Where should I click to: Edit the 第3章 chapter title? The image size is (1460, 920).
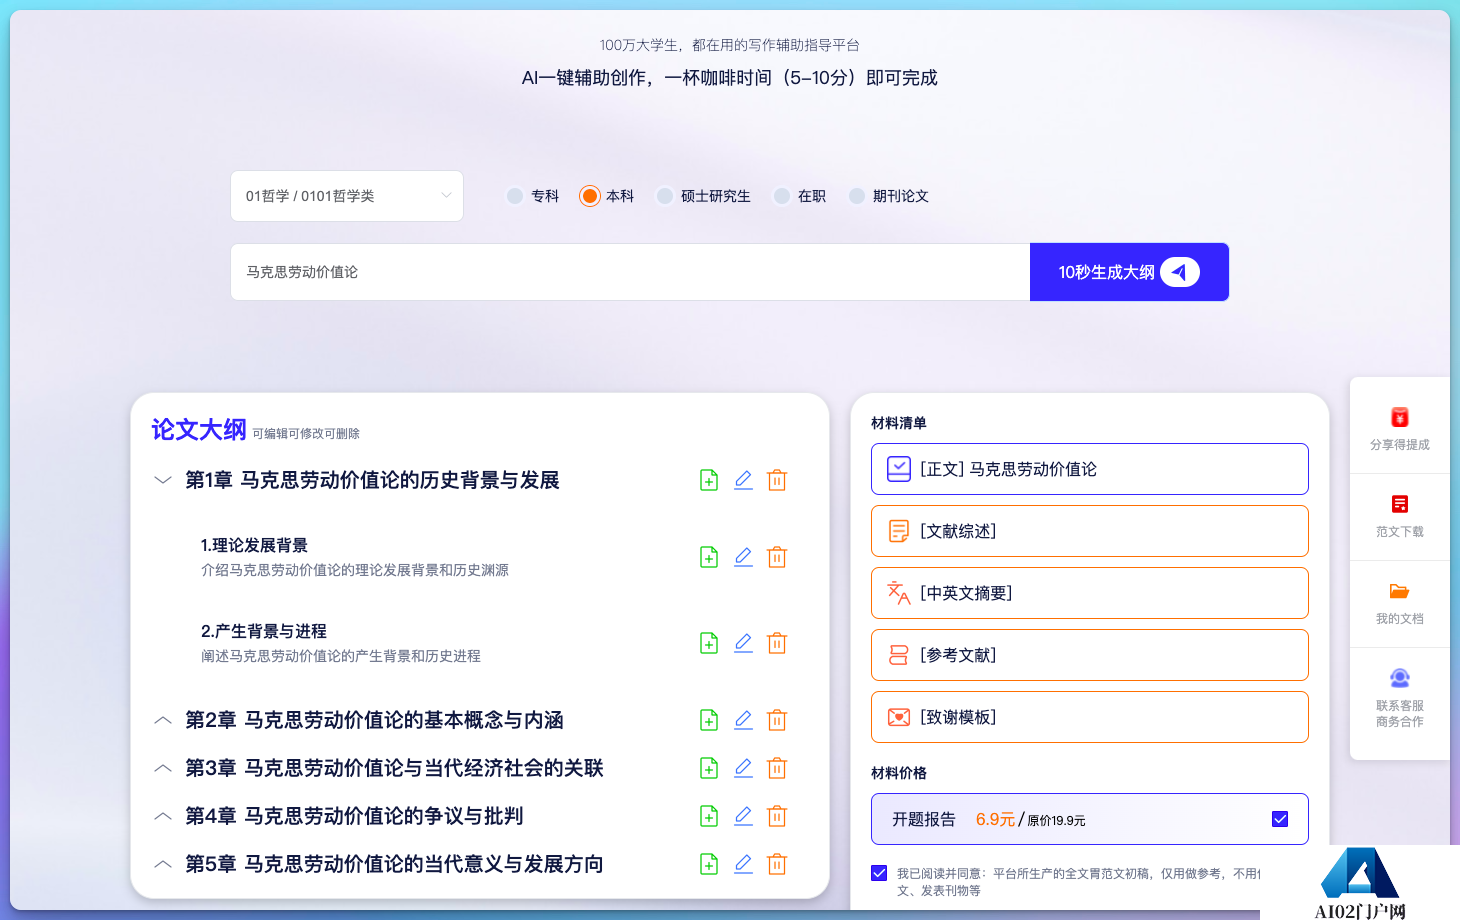(743, 768)
